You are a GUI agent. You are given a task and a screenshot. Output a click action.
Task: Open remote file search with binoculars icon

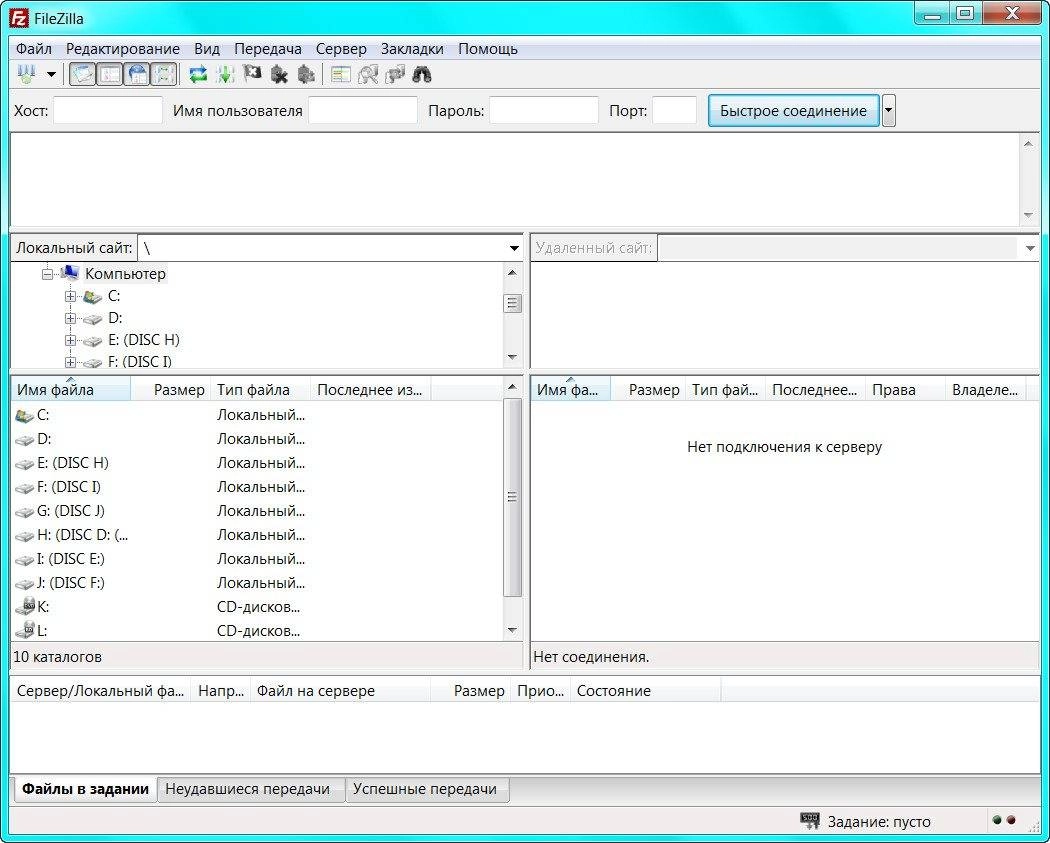422,74
